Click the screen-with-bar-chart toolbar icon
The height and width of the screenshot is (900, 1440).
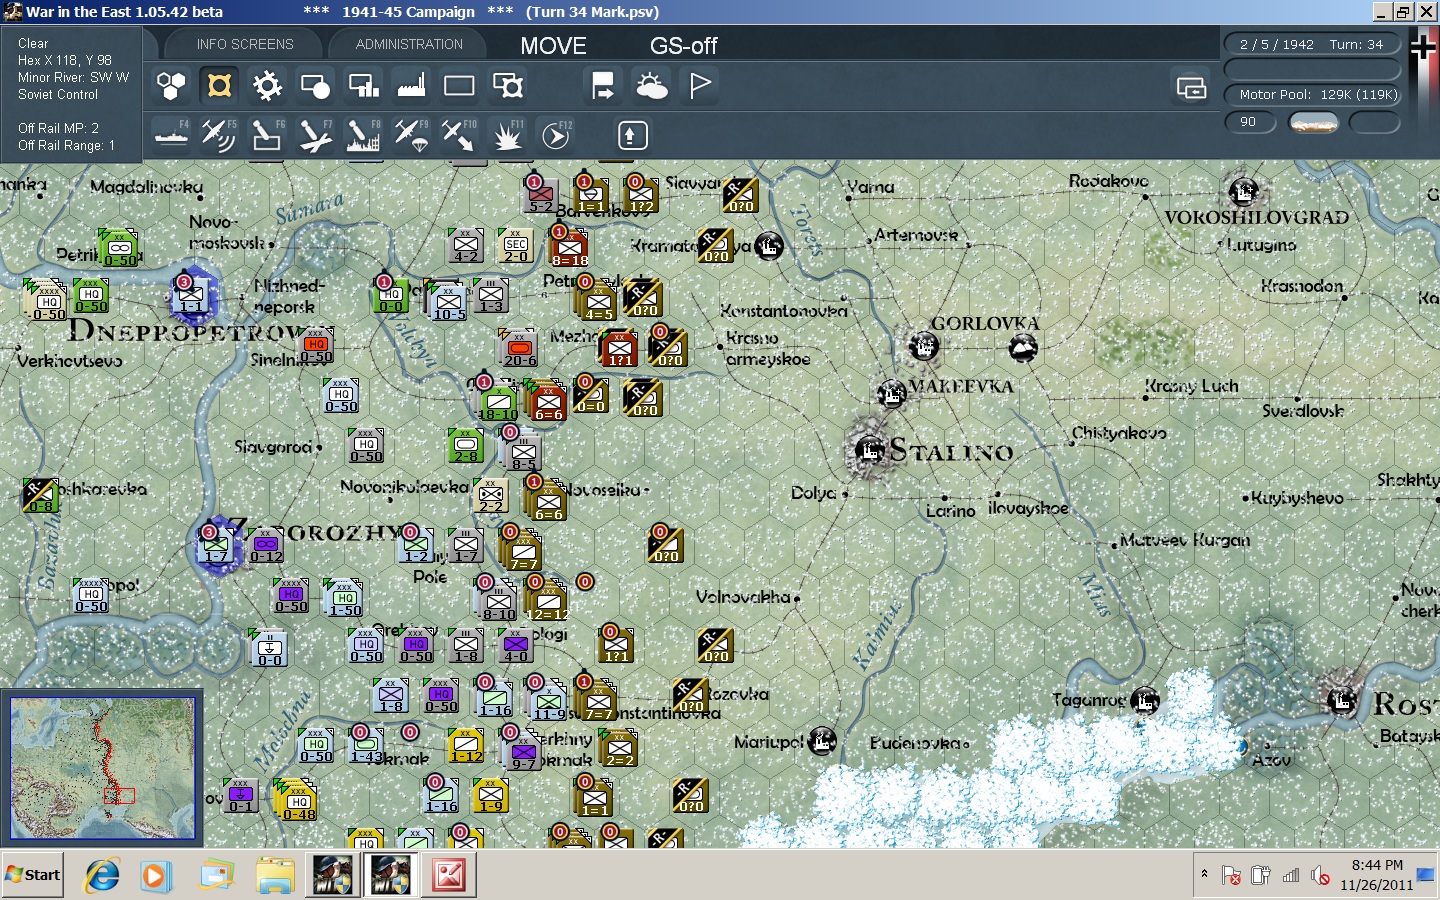(363, 86)
